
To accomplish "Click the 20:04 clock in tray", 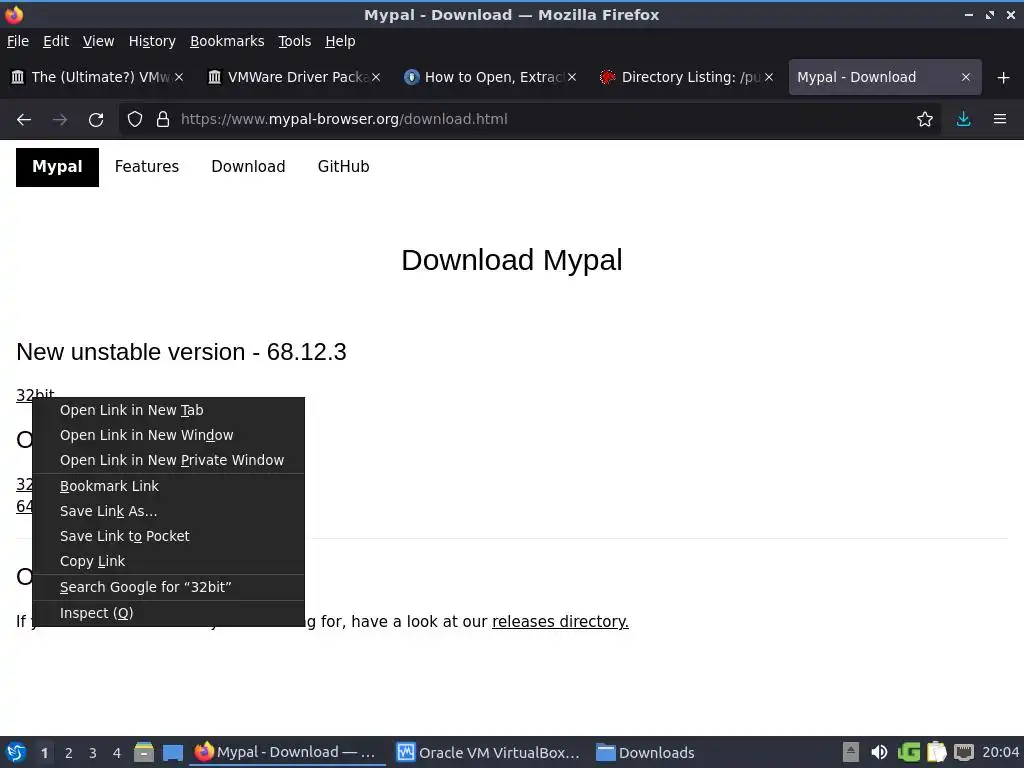I will pos(1000,753).
